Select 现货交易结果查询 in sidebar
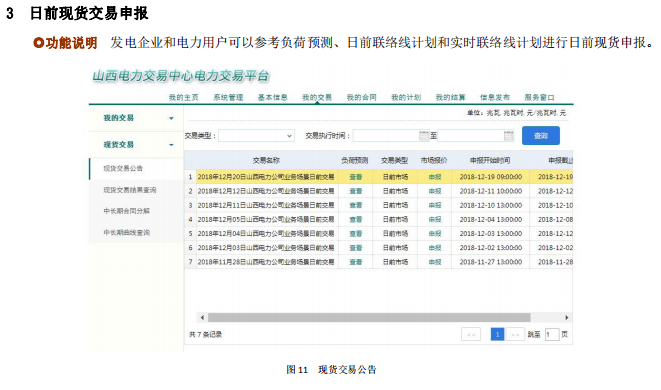The height and width of the screenshot is (390, 661). 130,190
